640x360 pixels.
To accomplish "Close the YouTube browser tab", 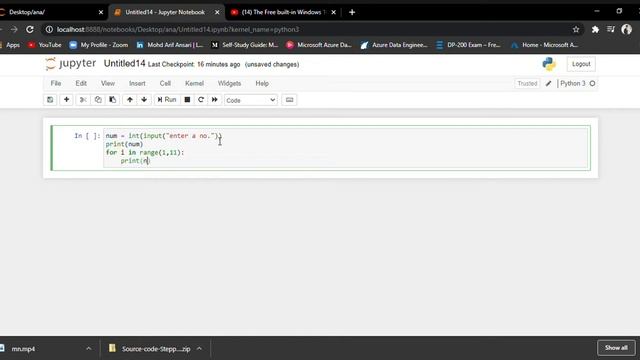I will (x=333, y=12).
